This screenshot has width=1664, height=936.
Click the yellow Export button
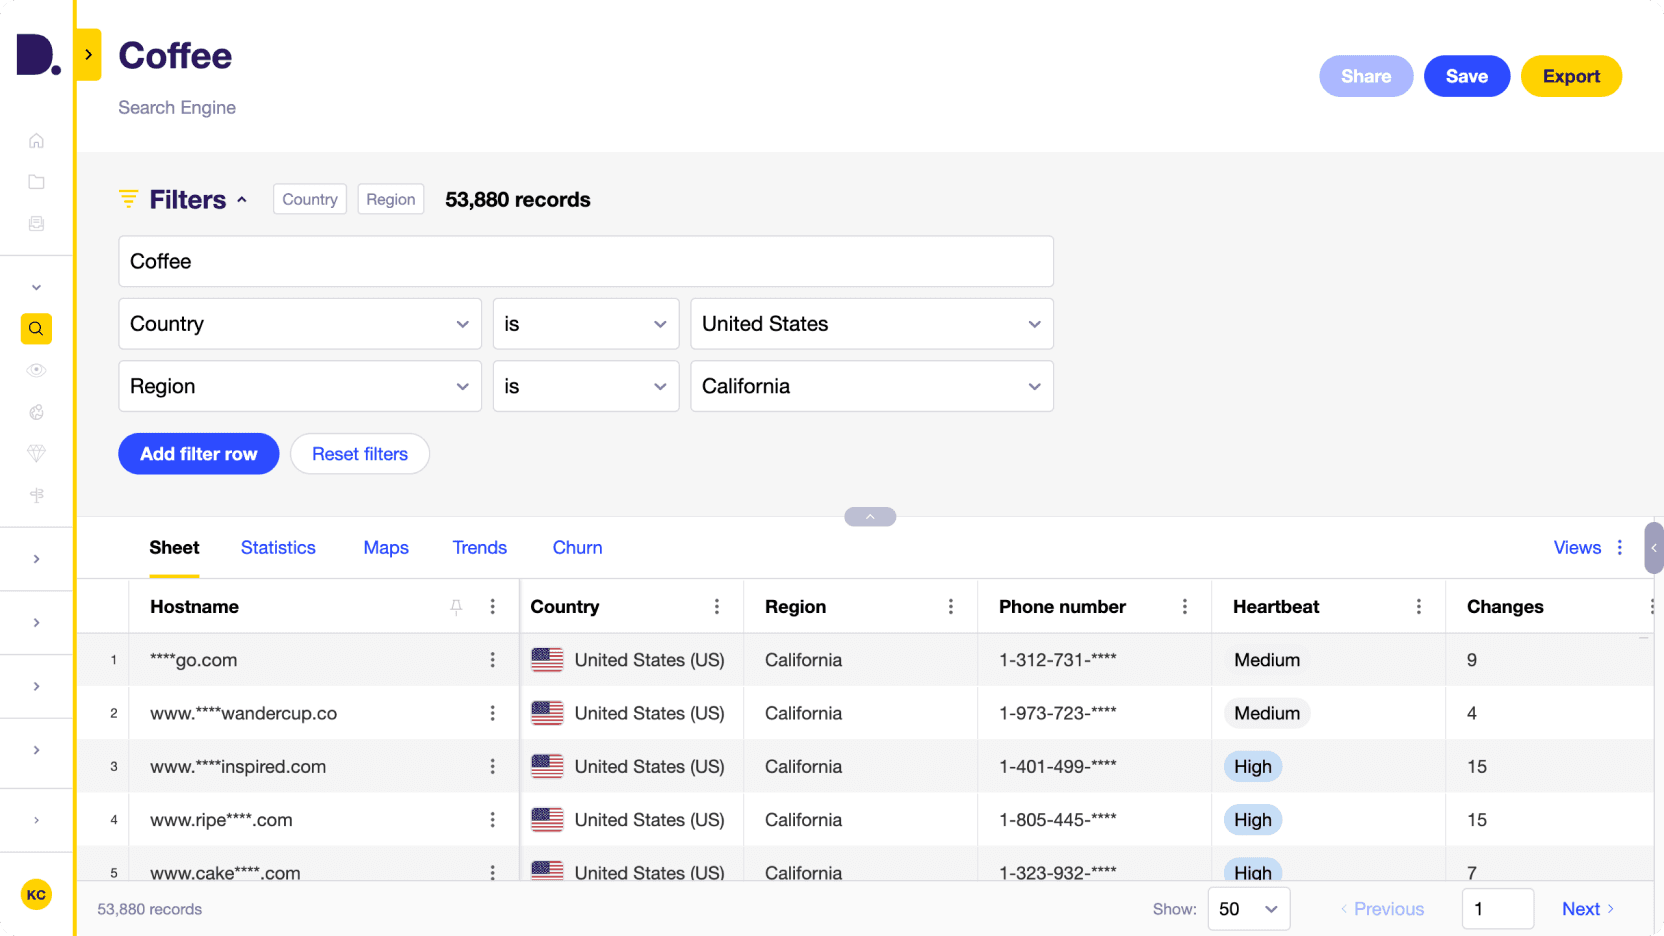coord(1570,76)
